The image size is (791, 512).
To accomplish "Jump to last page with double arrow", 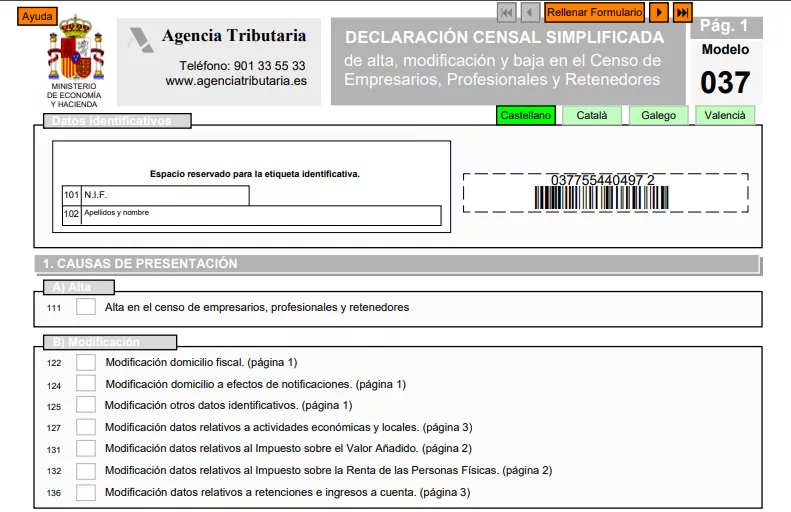I will point(682,12).
